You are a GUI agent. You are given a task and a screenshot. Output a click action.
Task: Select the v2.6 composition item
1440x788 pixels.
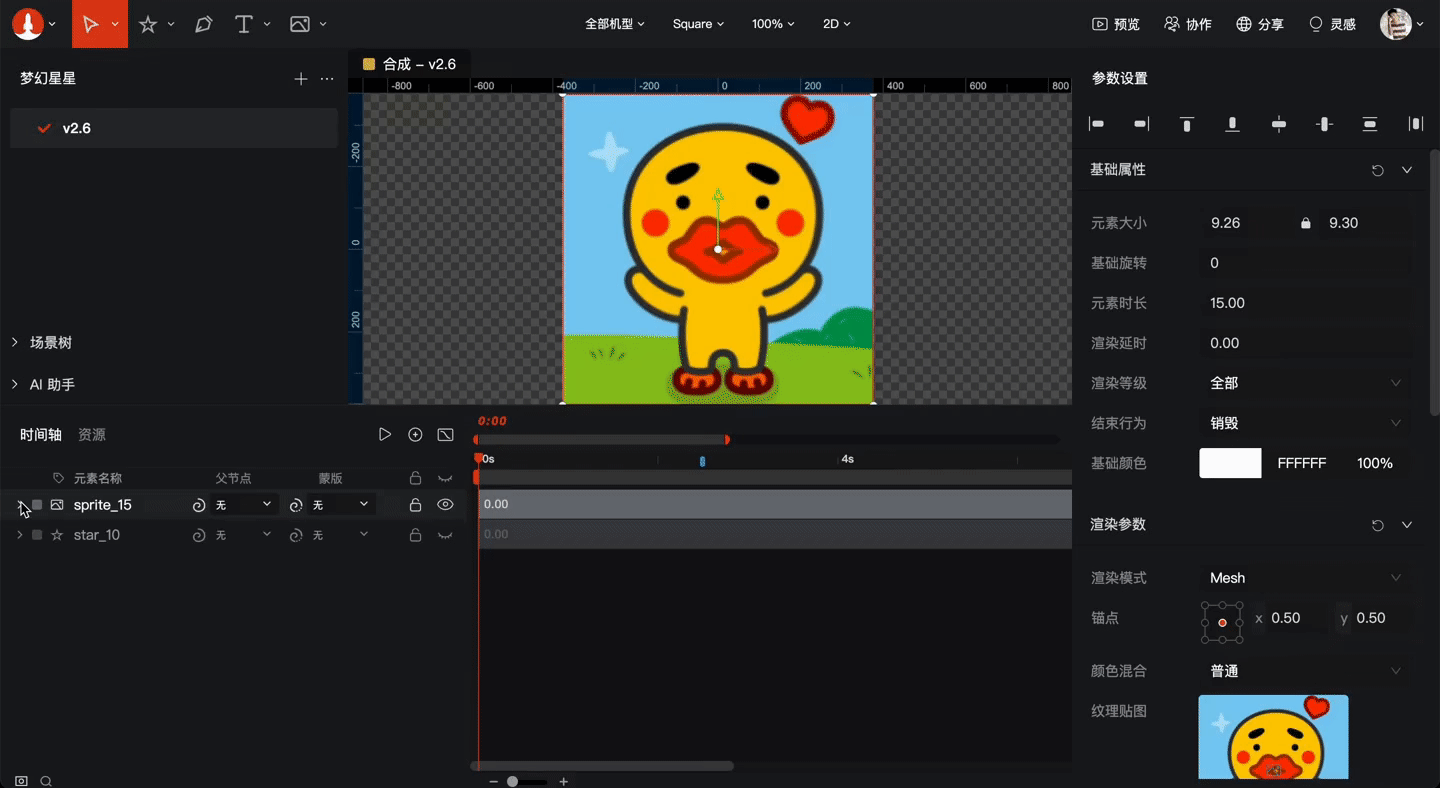pos(174,128)
